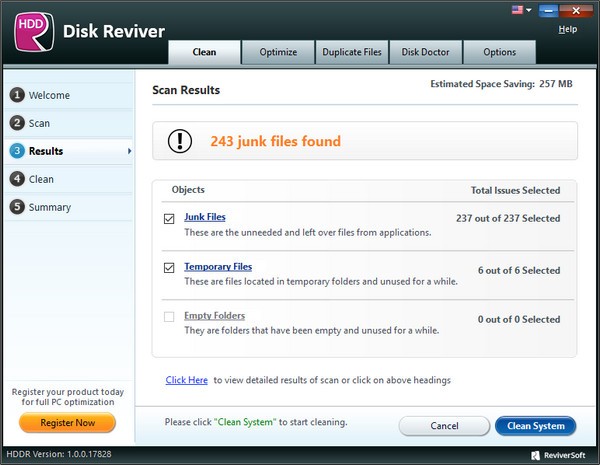Click the step 2 Scan number icon
600x465 pixels.
click(17, 124)
